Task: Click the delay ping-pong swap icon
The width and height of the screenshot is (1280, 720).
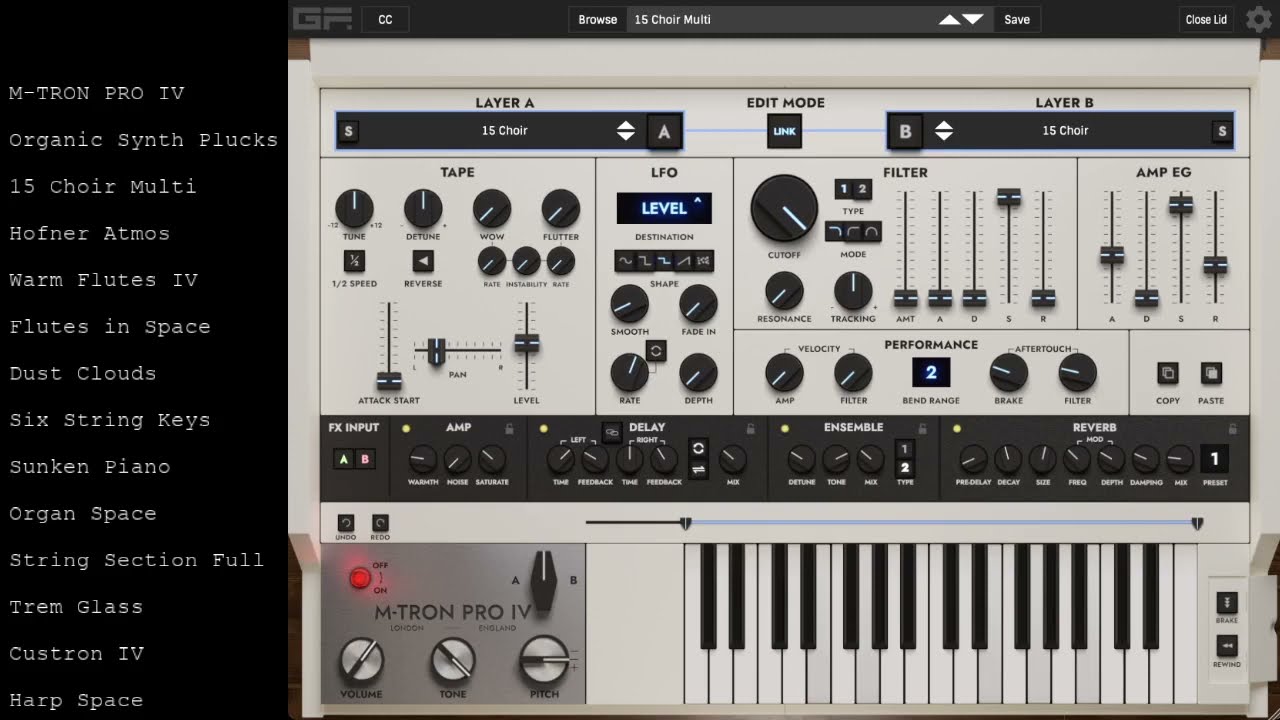Action: (698, 471)
